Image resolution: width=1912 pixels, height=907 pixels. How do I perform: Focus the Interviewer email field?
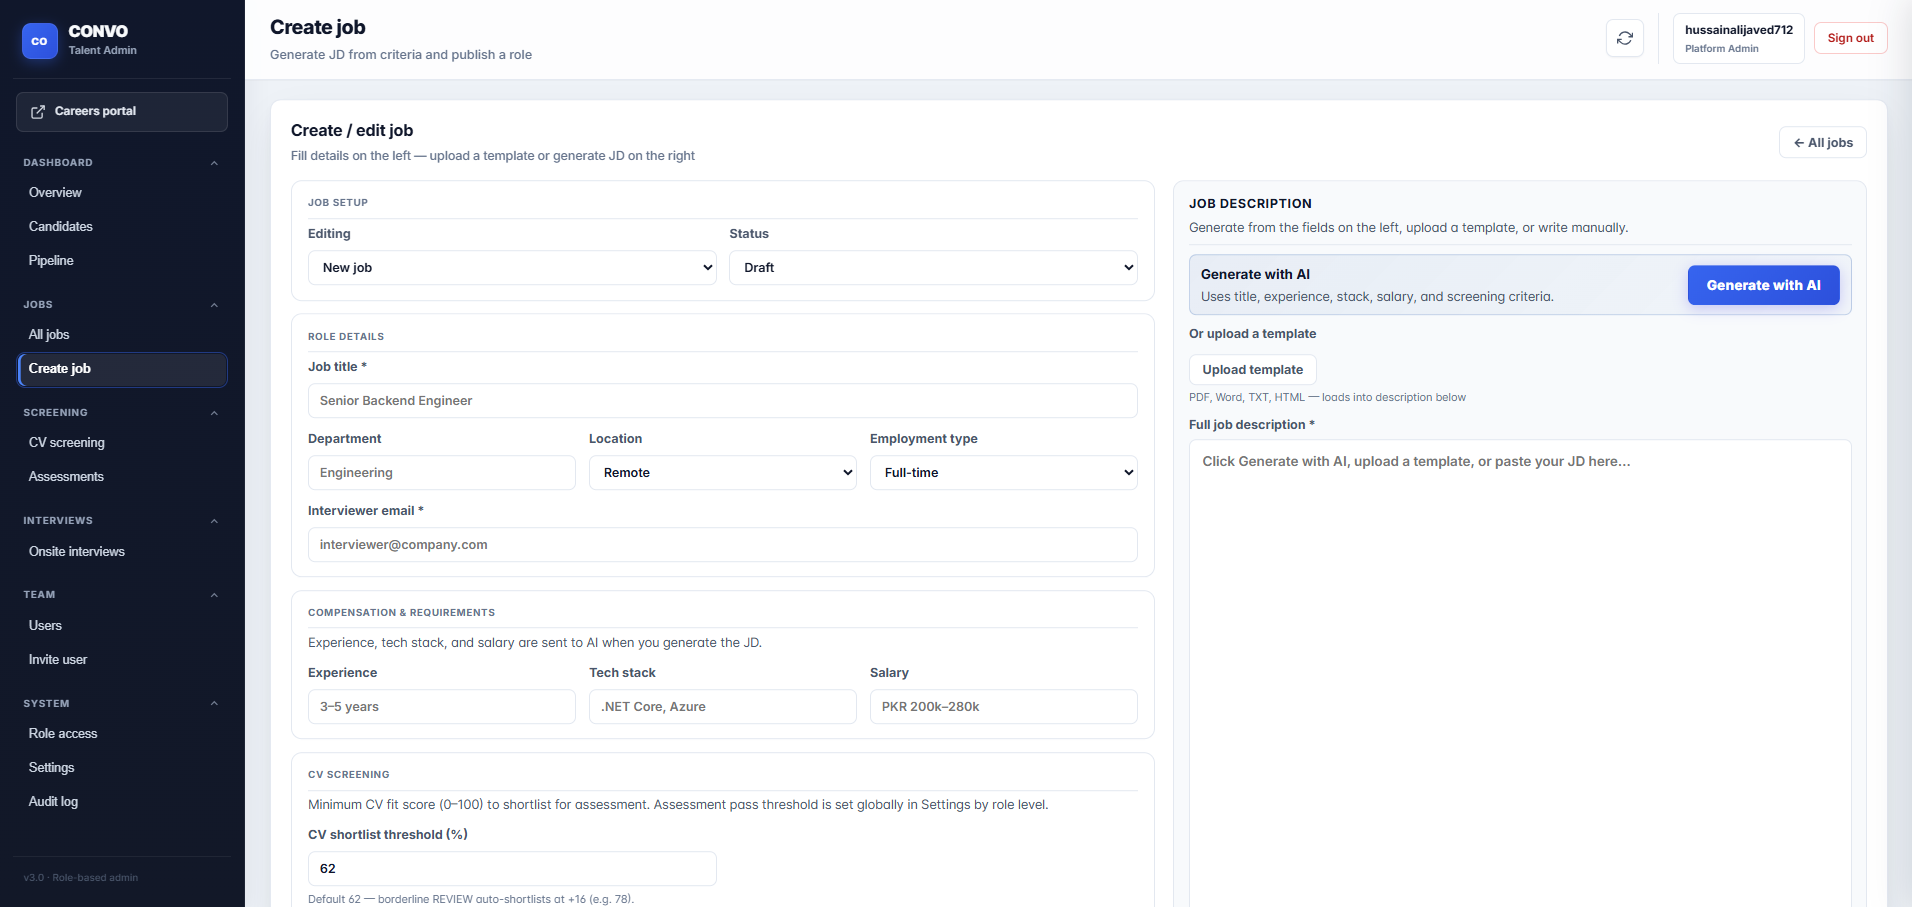click(722, 544)
